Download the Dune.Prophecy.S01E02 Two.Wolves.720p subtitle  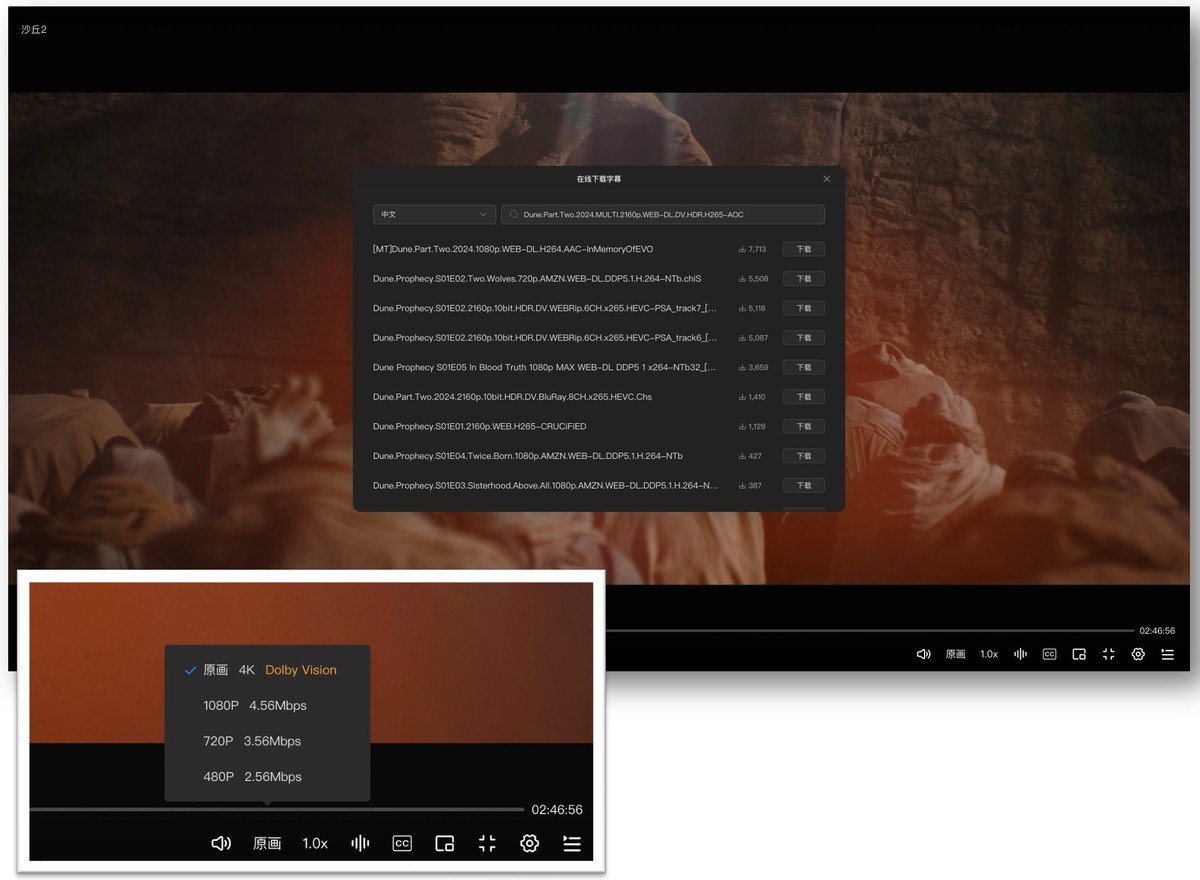point(803,279)
